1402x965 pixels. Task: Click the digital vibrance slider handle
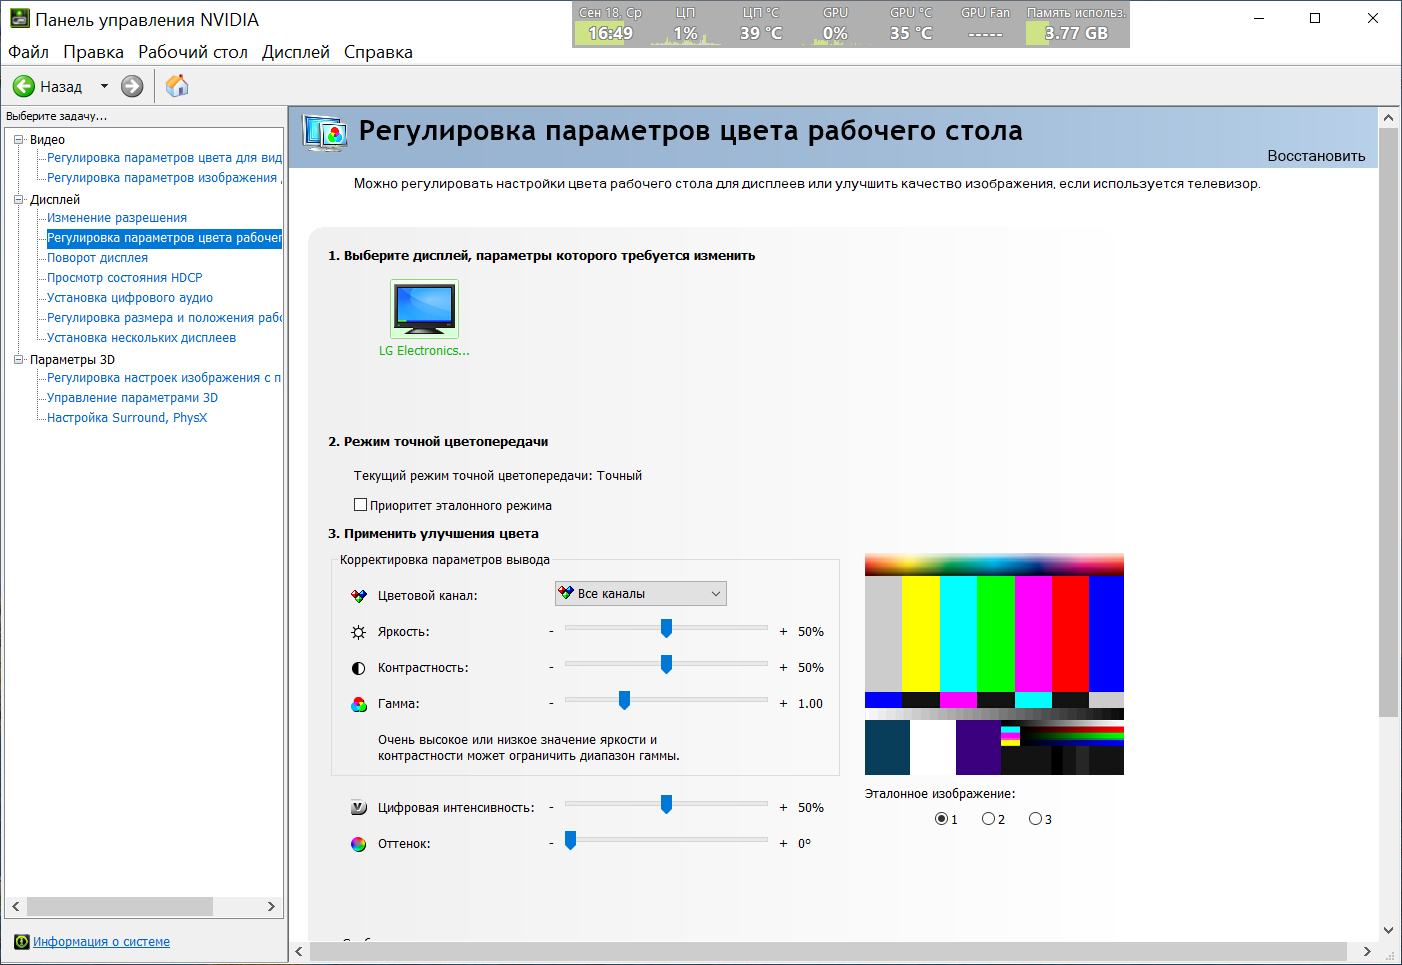tap(666, 805)
